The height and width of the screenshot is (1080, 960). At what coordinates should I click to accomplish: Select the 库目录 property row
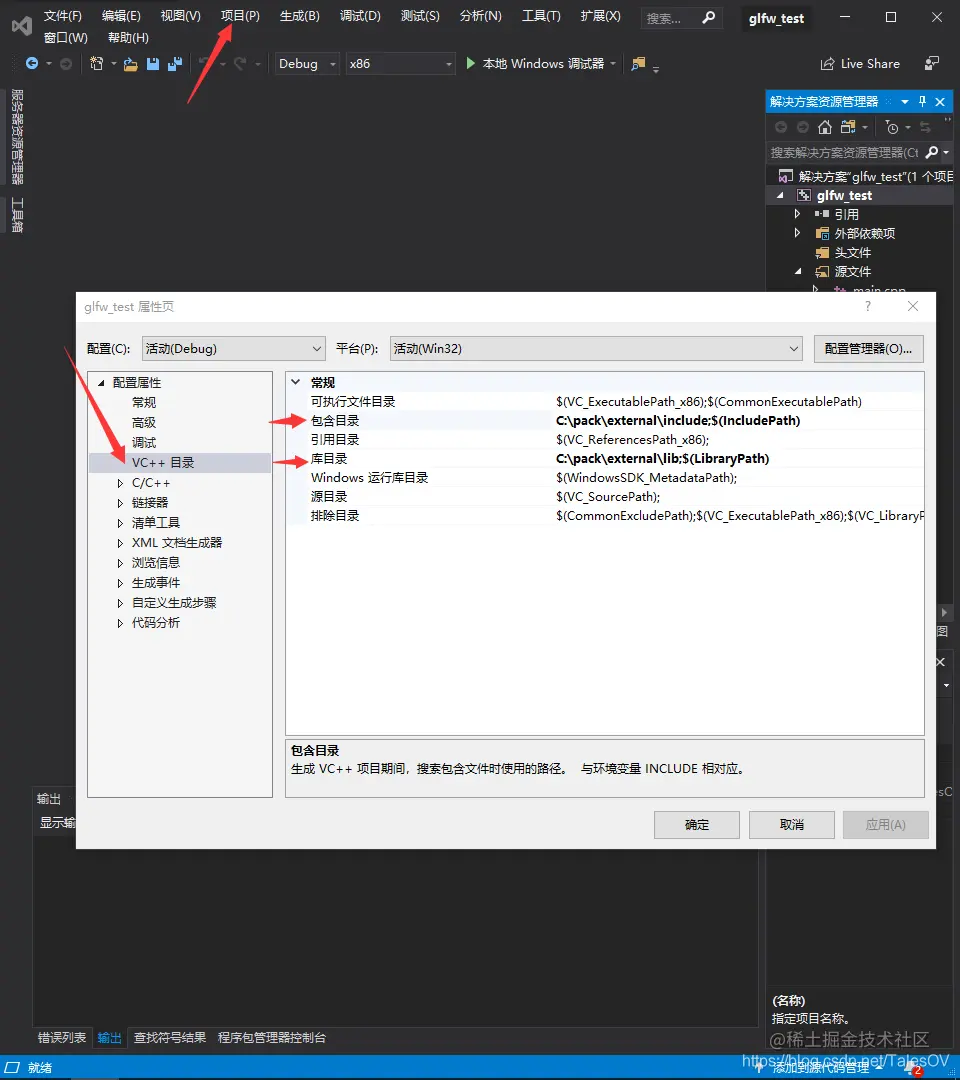(x=605, y=459)
